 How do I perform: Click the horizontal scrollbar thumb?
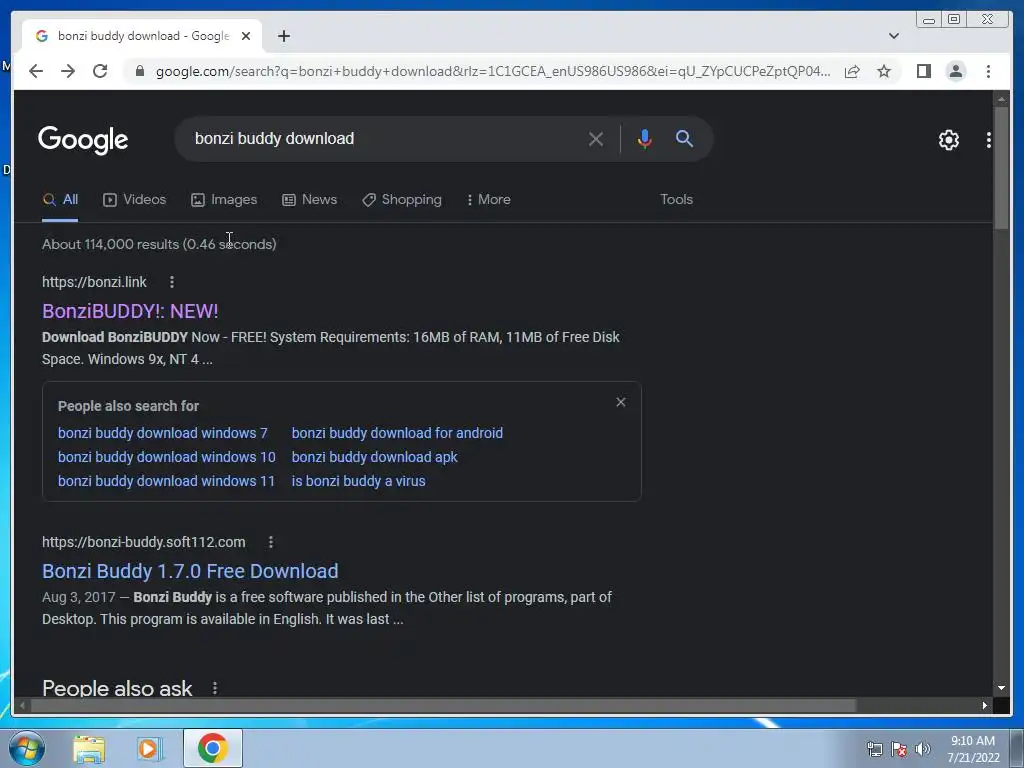pos(444,705)
